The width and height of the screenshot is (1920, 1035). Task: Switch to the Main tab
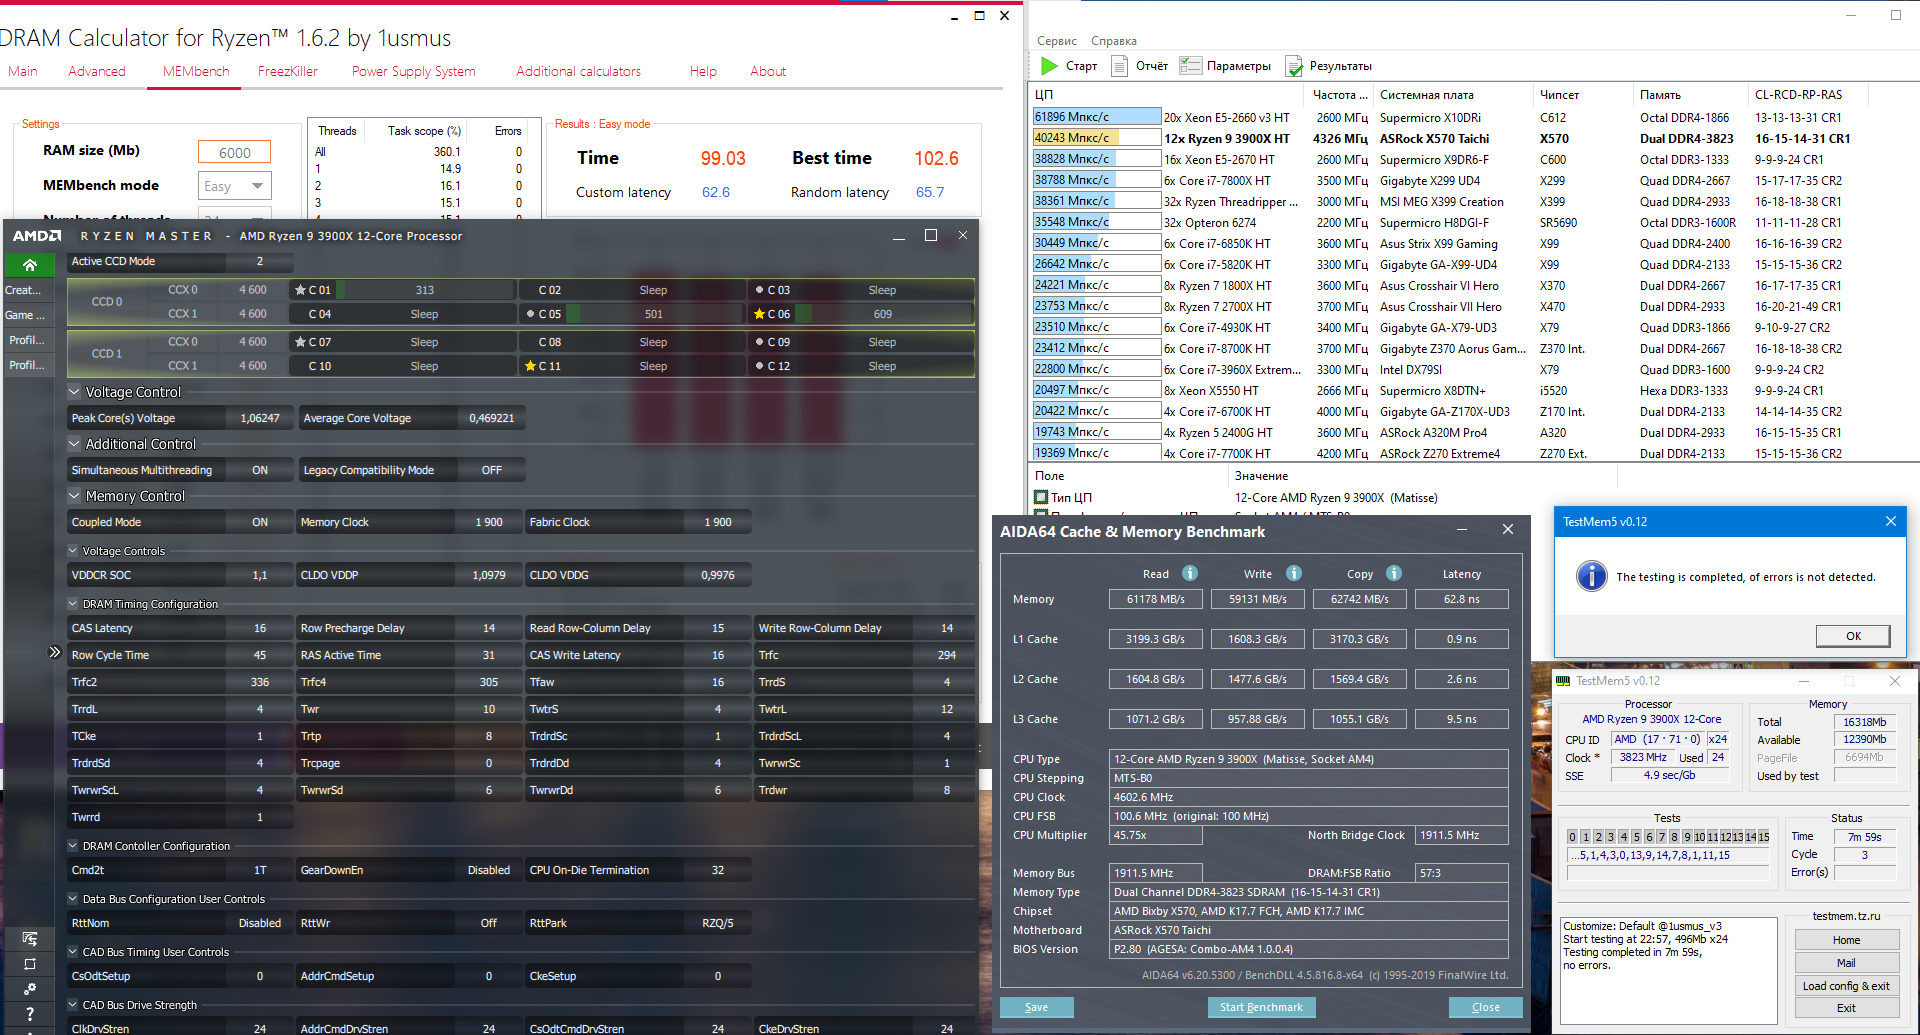[23, 71]
